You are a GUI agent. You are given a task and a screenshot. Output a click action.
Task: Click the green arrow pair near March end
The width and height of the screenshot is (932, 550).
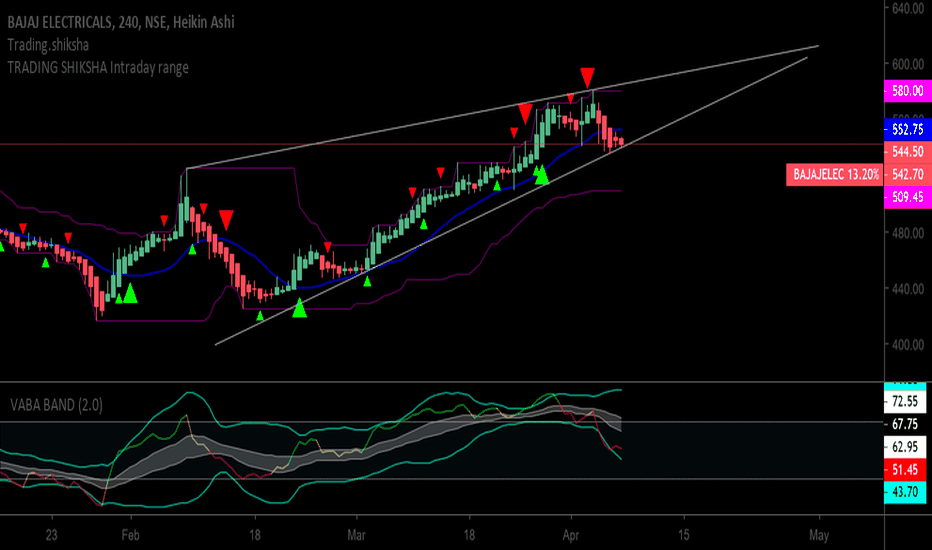click(x=540, y=175)
